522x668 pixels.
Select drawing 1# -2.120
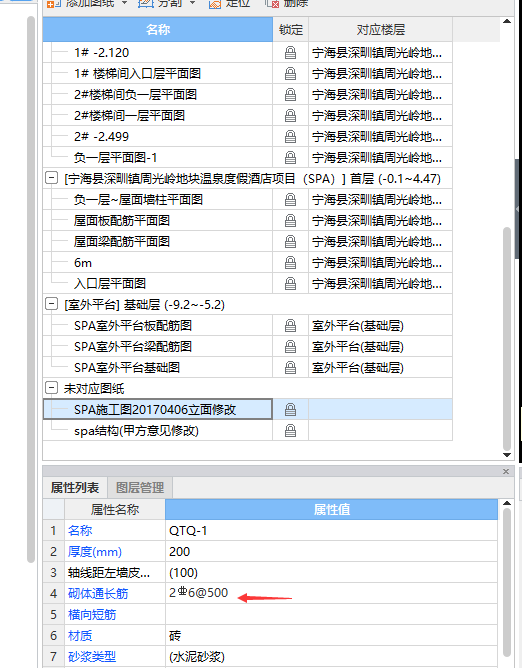click(101, 53)
